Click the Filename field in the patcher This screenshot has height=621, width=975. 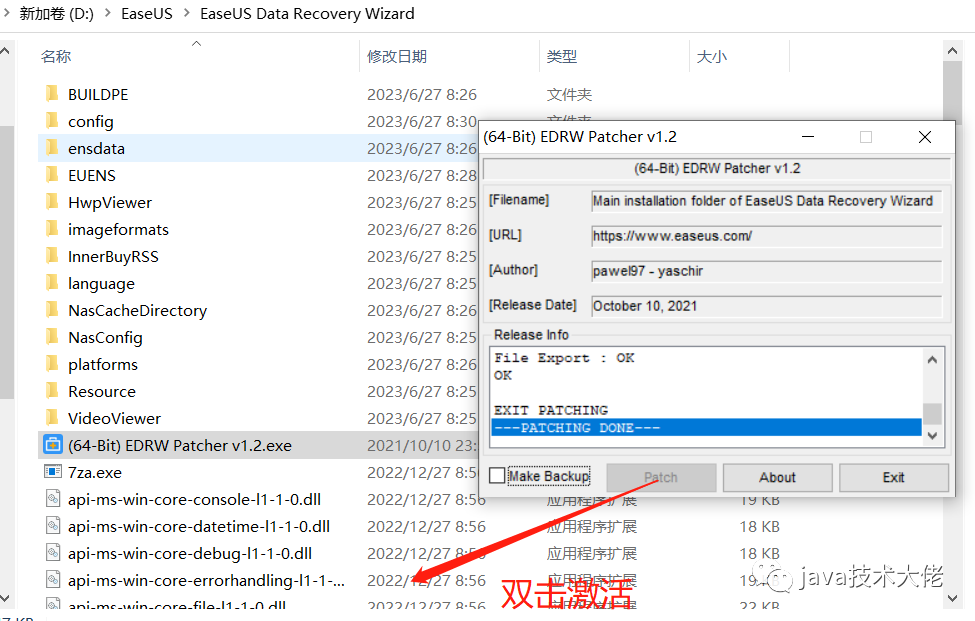click(766, 201)
